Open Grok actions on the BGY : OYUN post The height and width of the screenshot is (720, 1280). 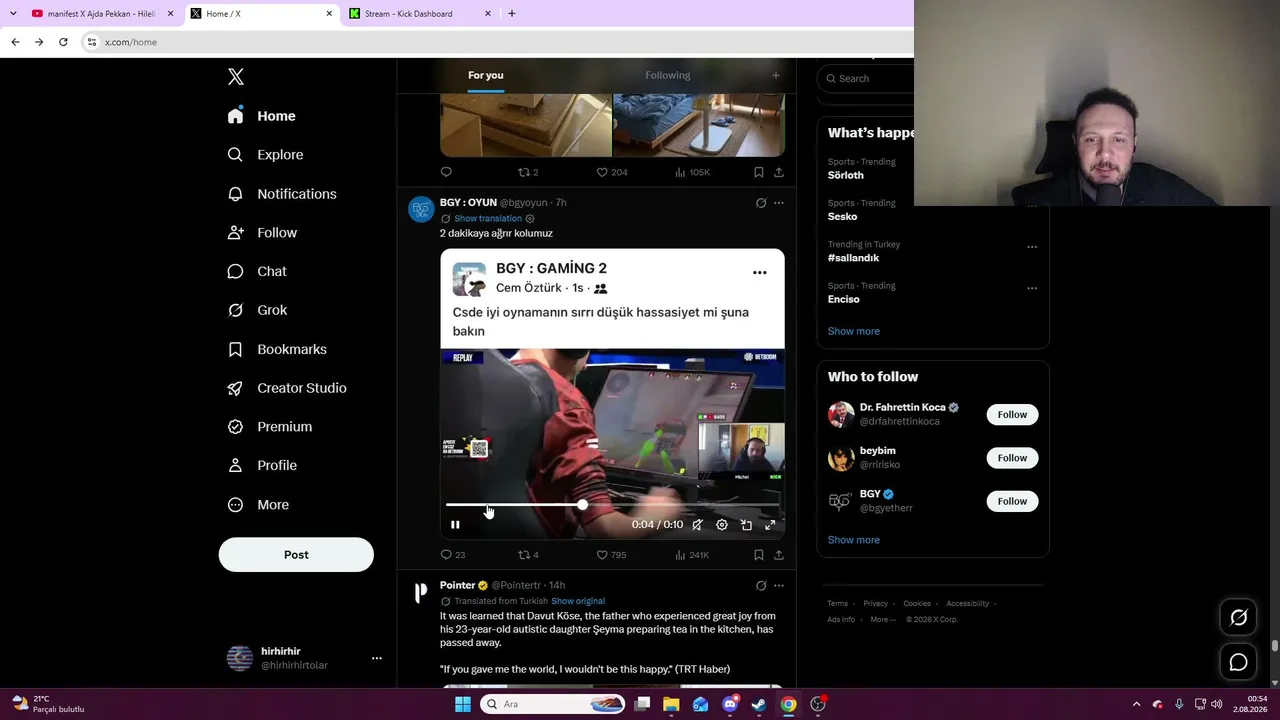[761, 203]
